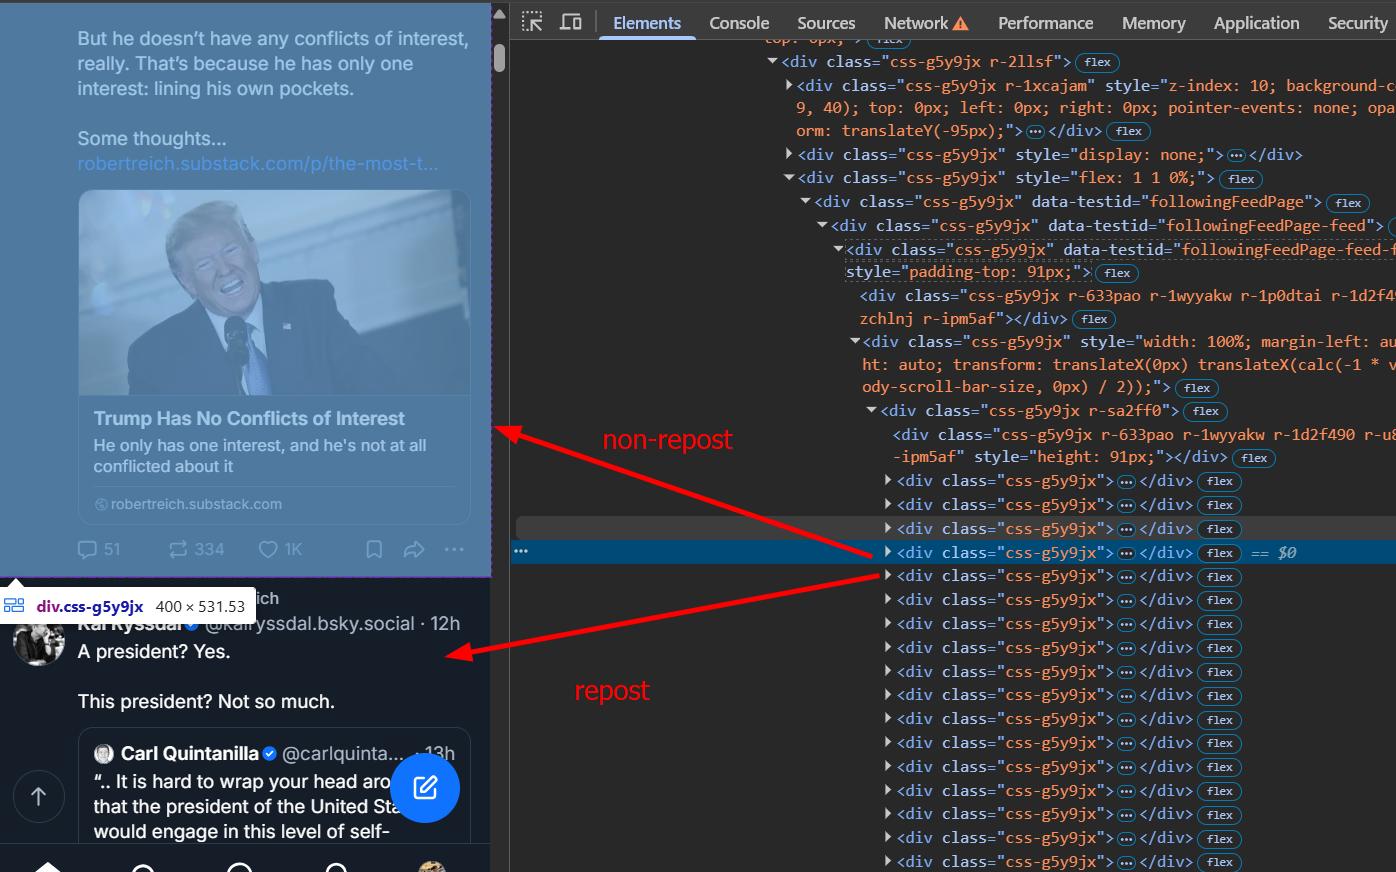Screen dimensions: 1396x872
Task: Bookmark the Trump conflicts post
Action: coord(374,549)
